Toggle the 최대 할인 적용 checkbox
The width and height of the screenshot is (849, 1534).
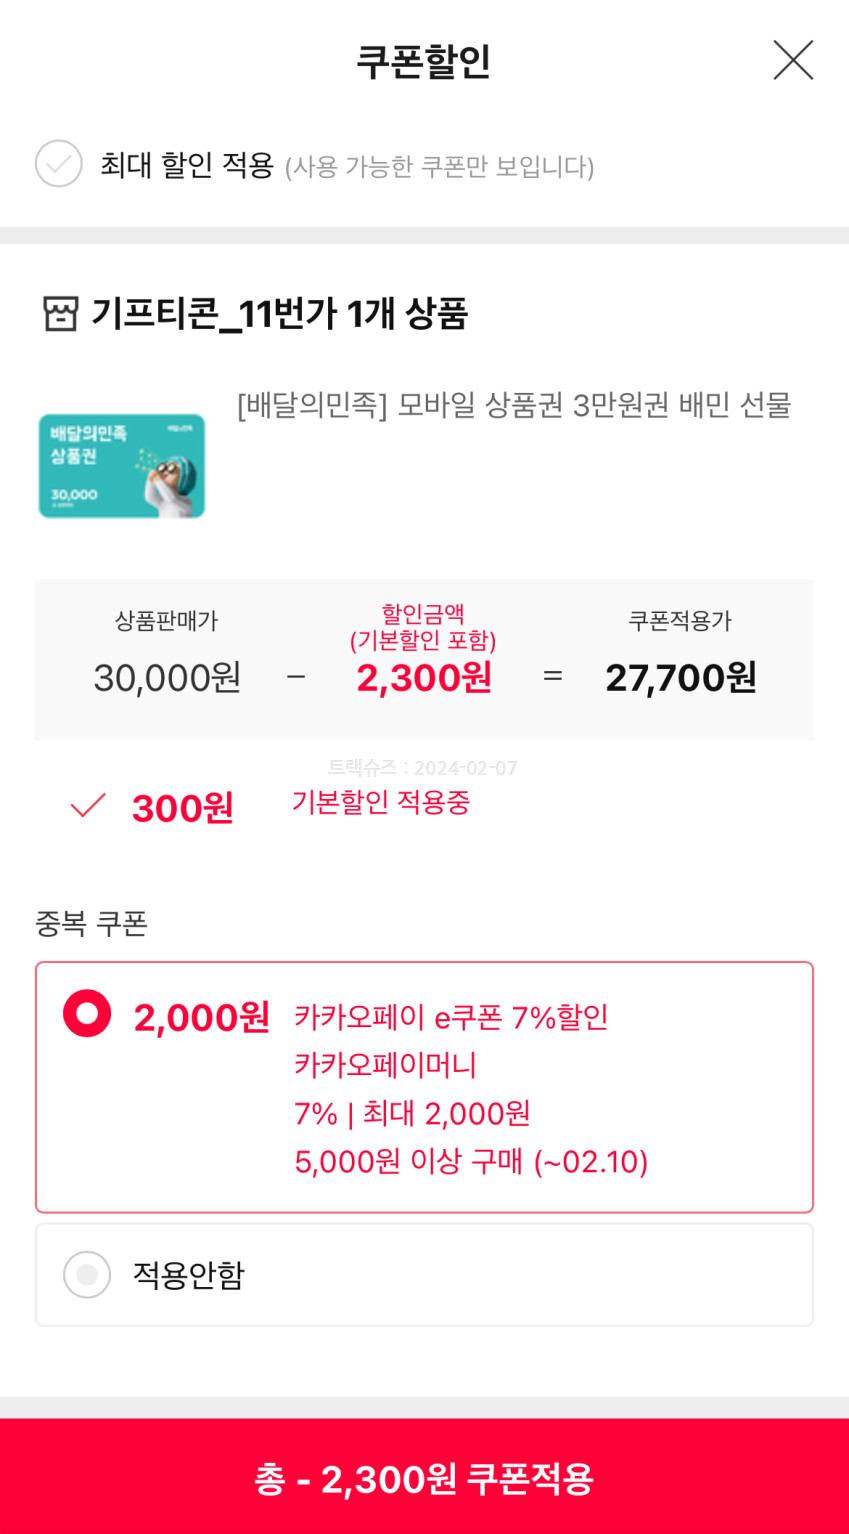(59, 164)
